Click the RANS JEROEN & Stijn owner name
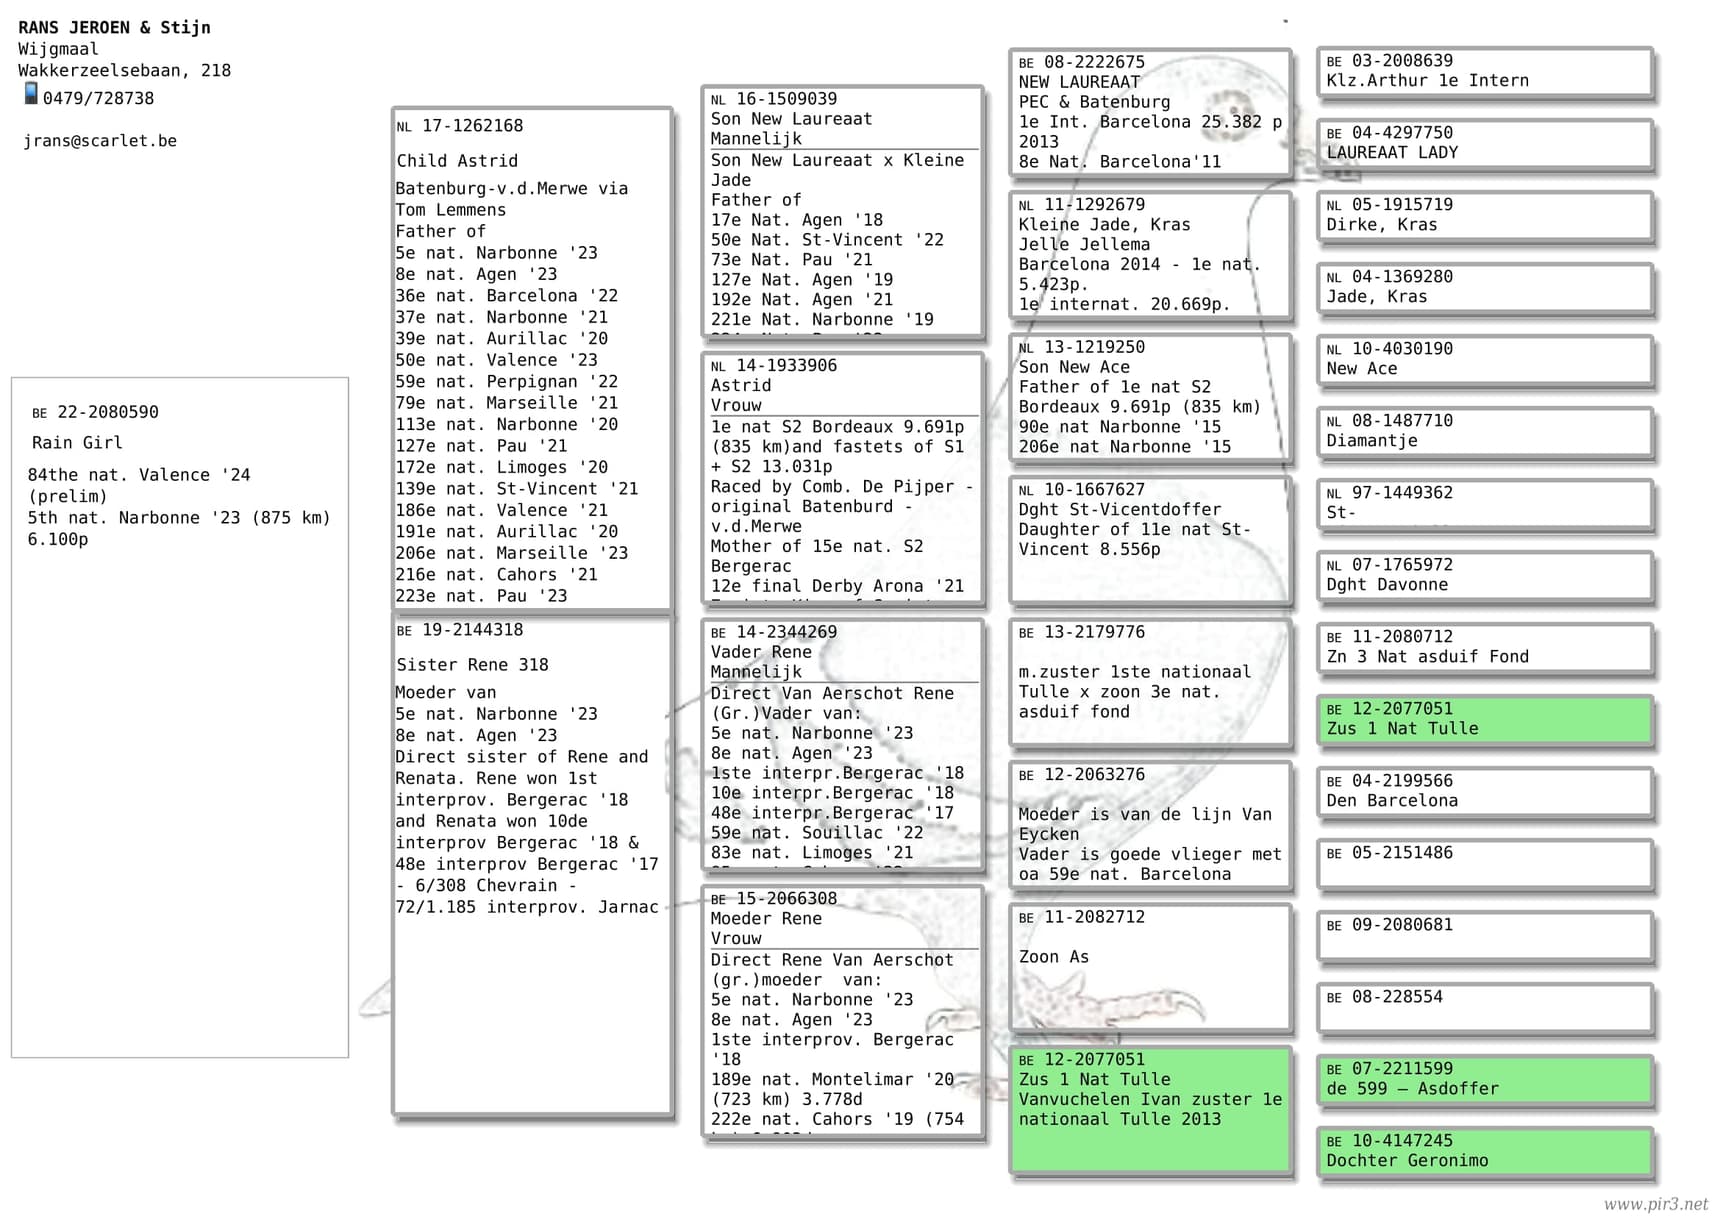 point(114,28)
